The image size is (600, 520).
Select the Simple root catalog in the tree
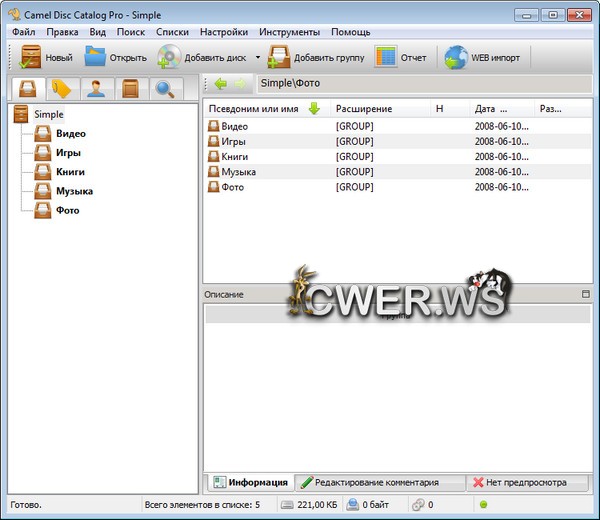click(49, 114)
